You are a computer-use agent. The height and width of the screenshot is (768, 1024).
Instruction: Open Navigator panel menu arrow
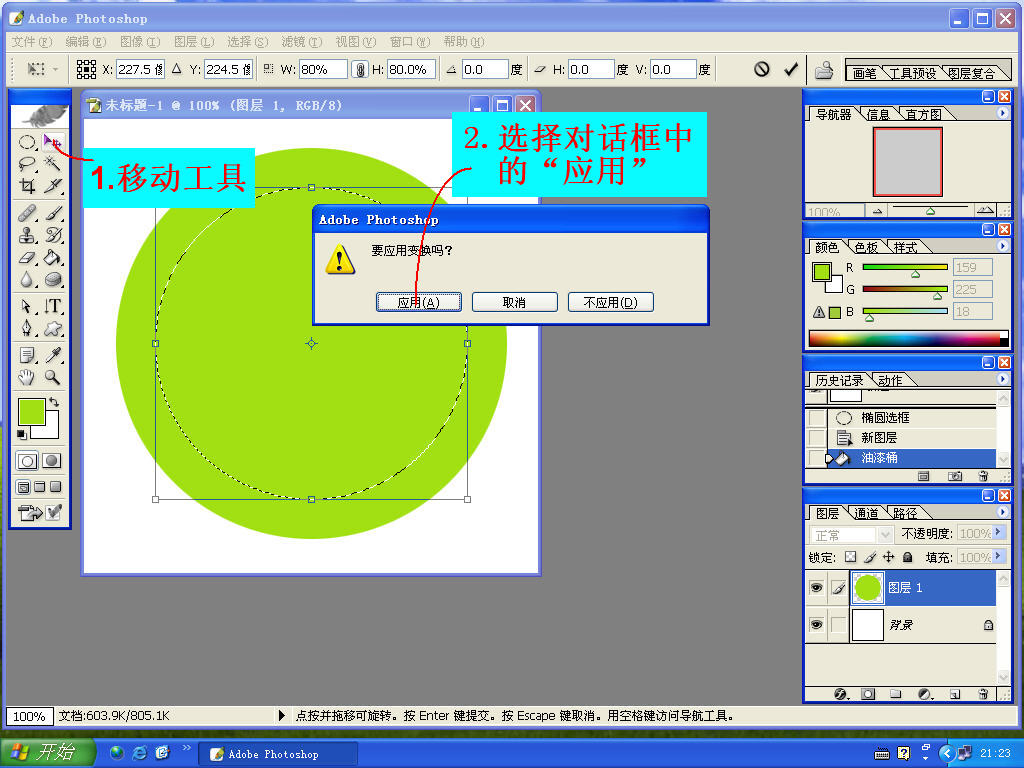[1002, 113]
